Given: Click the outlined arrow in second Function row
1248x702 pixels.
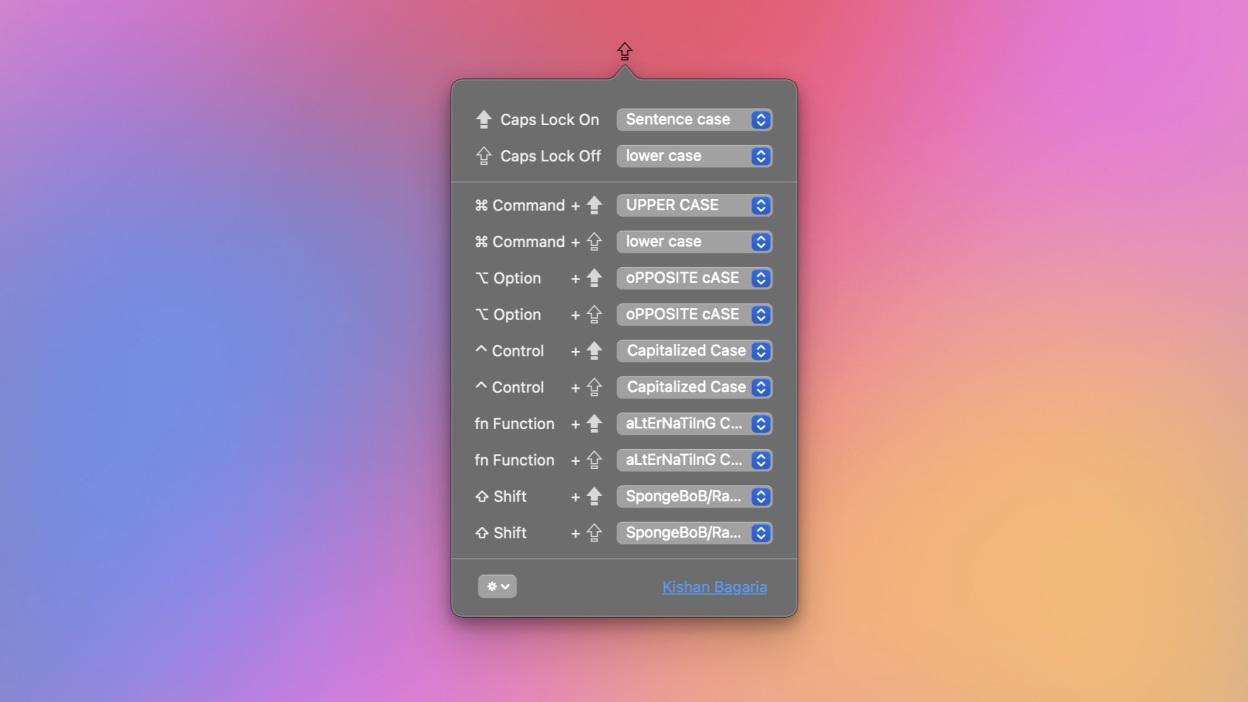Looking at the screenshot, I should (x=594, y=460).
